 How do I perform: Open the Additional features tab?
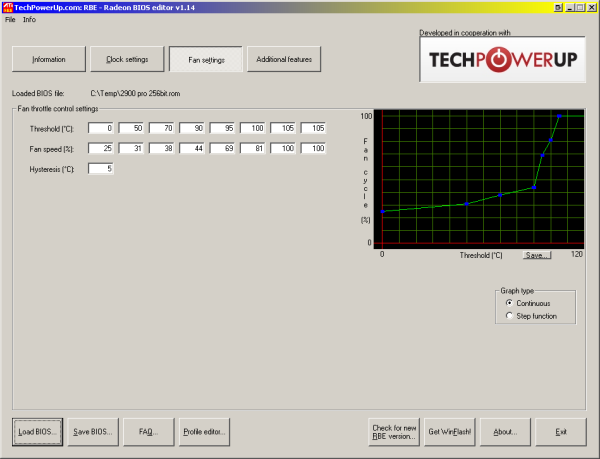click(x=284, y=59)
